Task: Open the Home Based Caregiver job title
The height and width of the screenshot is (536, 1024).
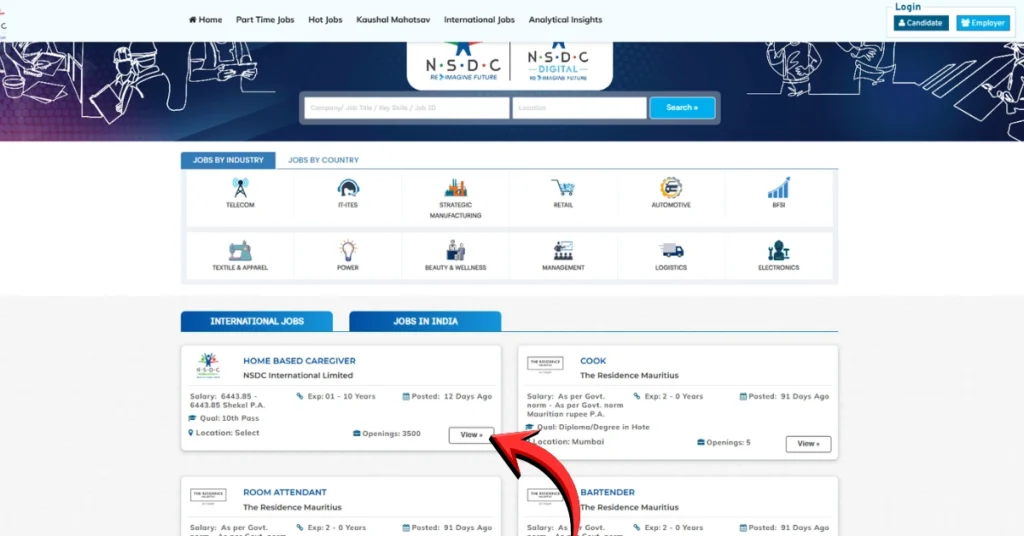Action: tap(299, 360)
